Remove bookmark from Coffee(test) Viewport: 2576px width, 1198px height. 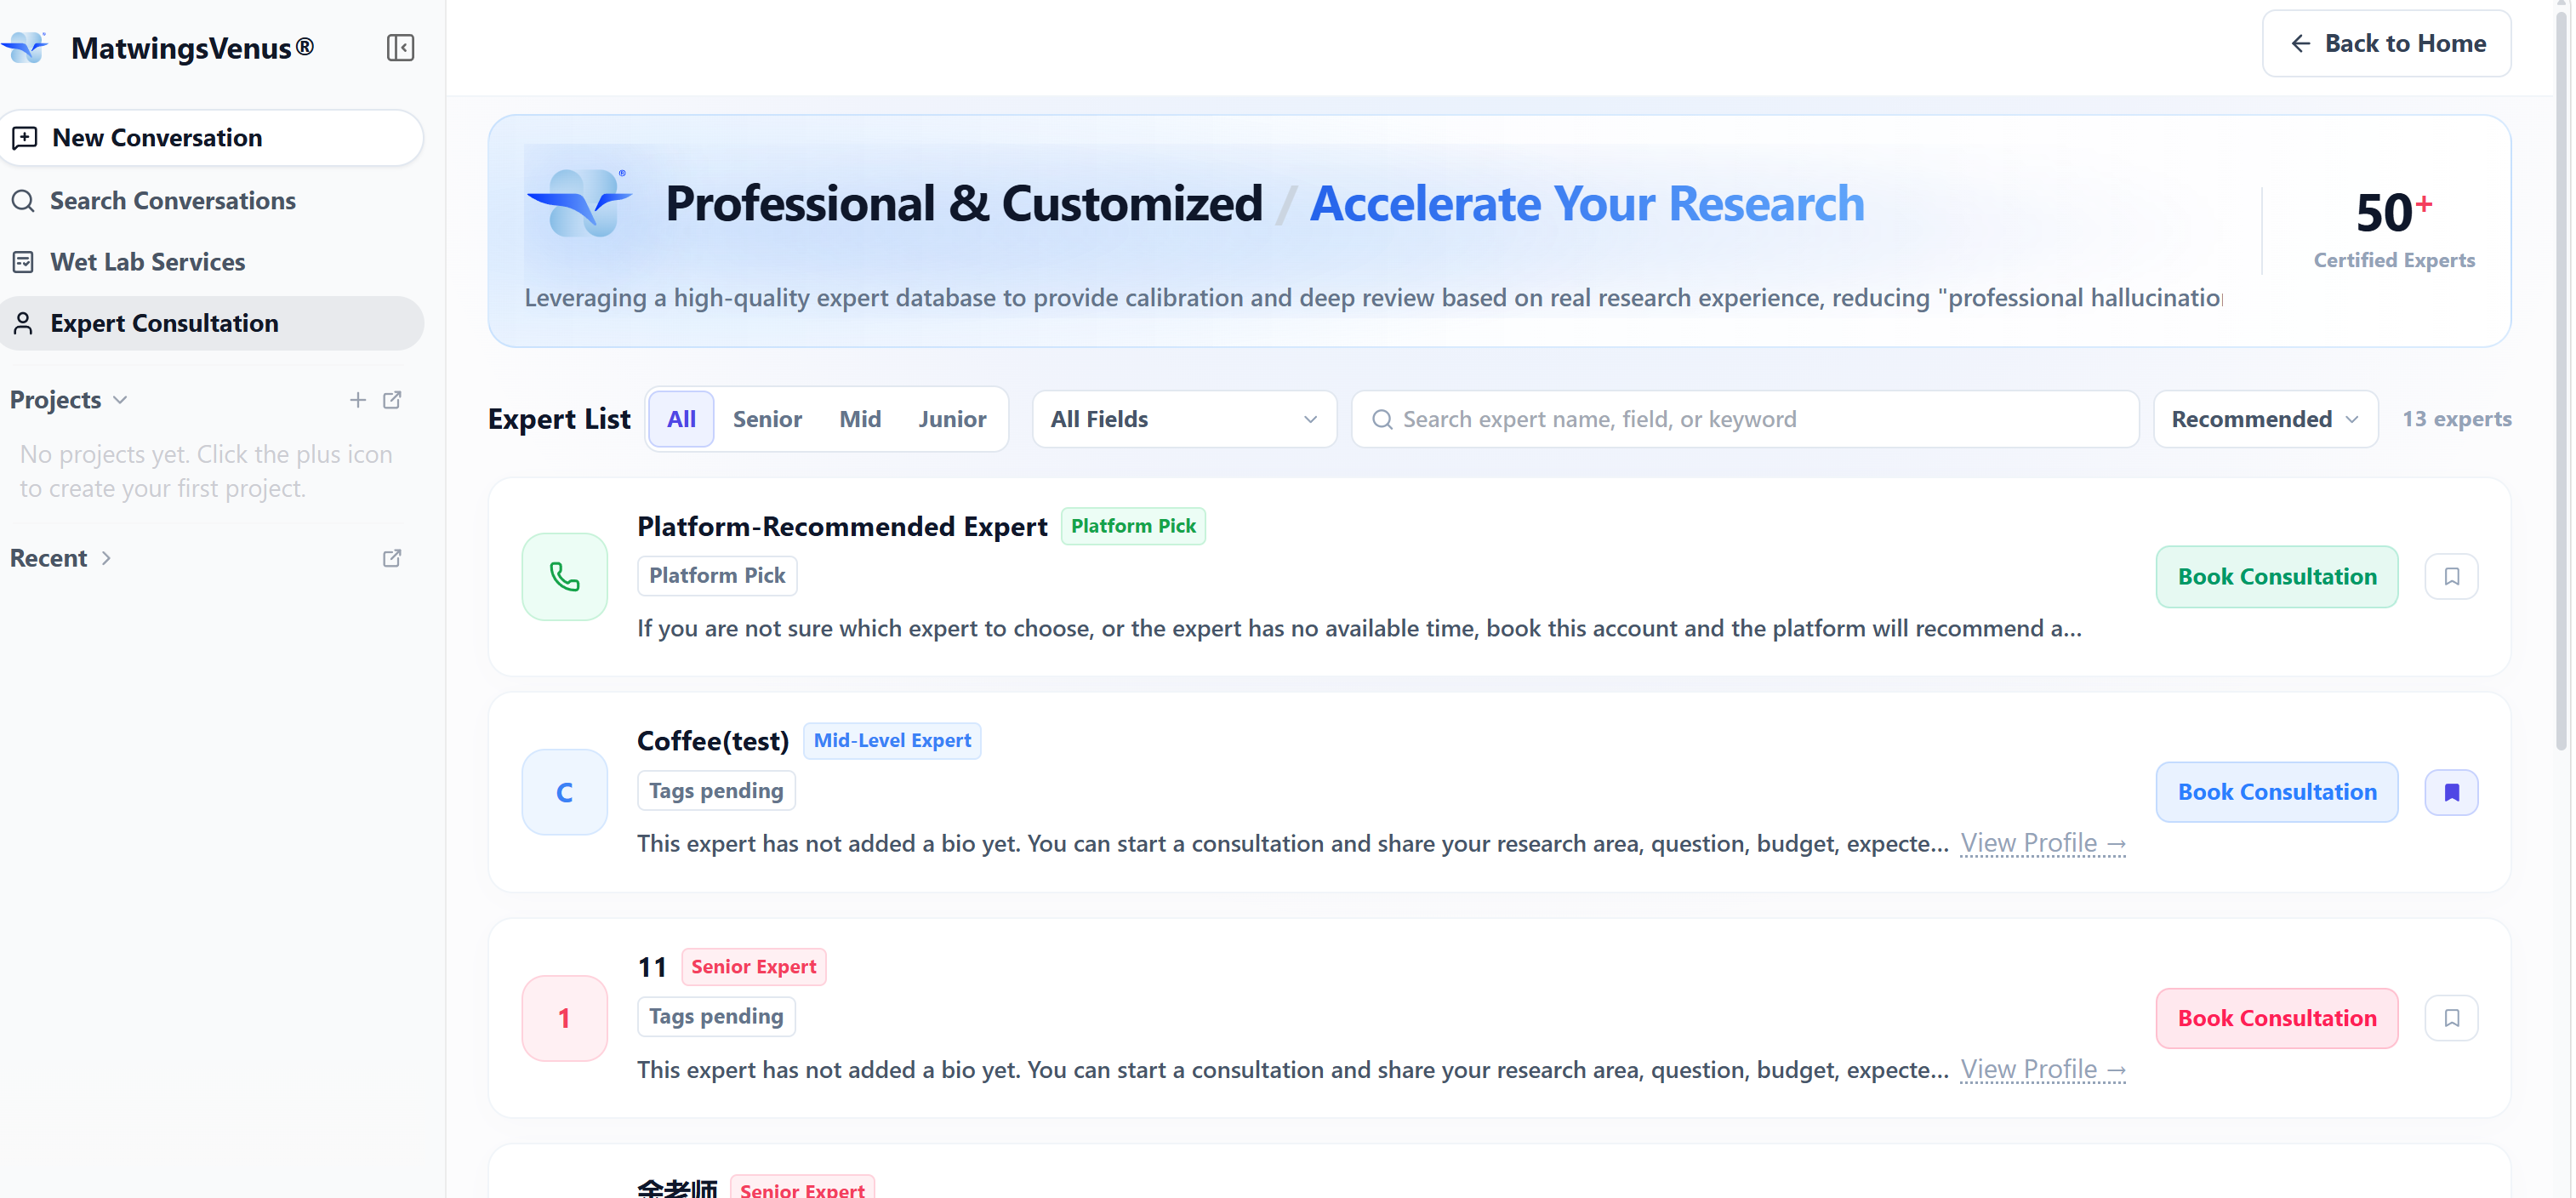(x=2451, y=792)
